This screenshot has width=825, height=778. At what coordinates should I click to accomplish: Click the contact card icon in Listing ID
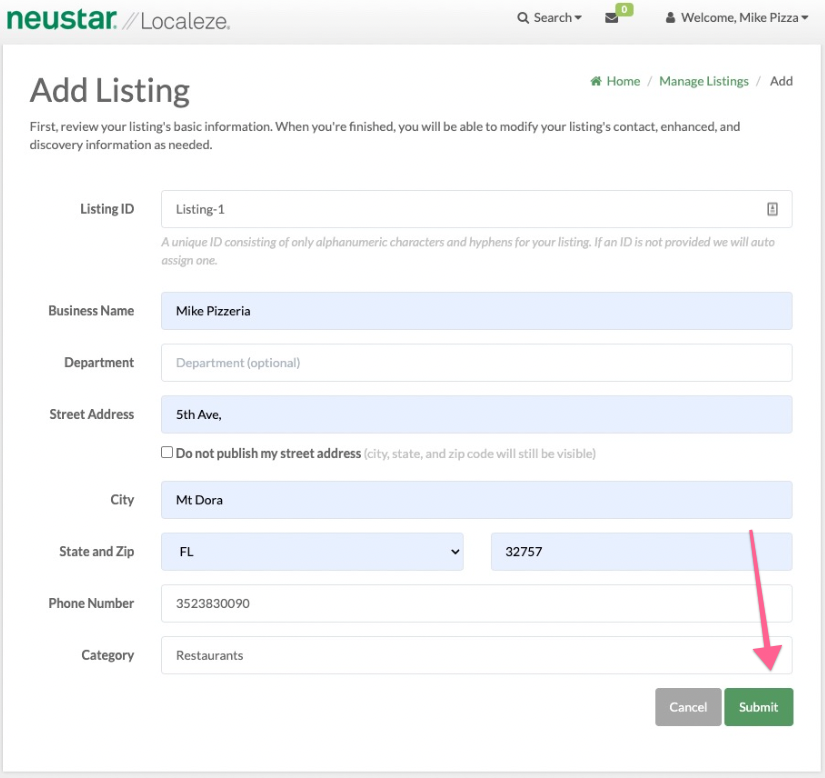[x=772, y=209]
